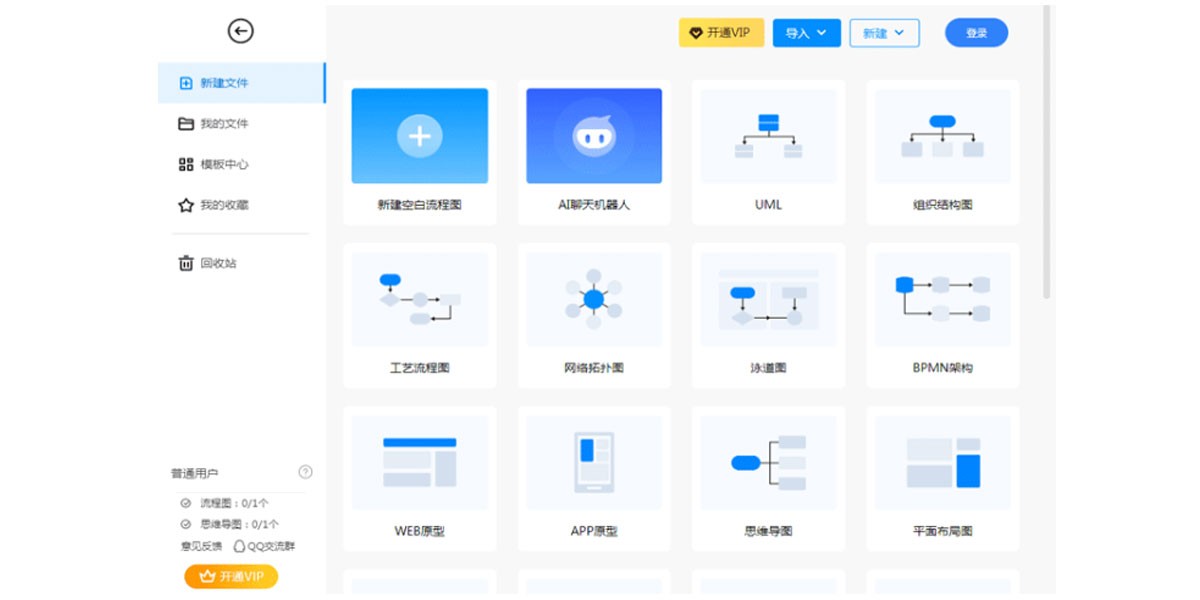The image size is (1200, 600).
Task: Click the top 开通VIP button
Action: 721,33
